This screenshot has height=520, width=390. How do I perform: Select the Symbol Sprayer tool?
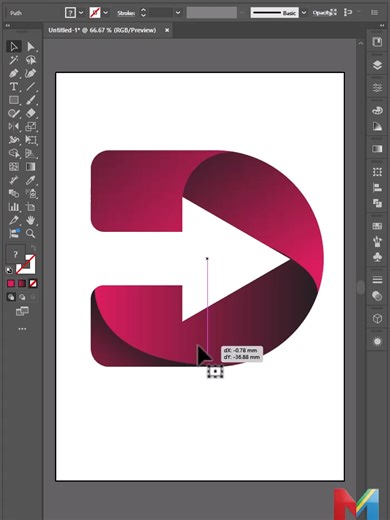pos(31,194)
